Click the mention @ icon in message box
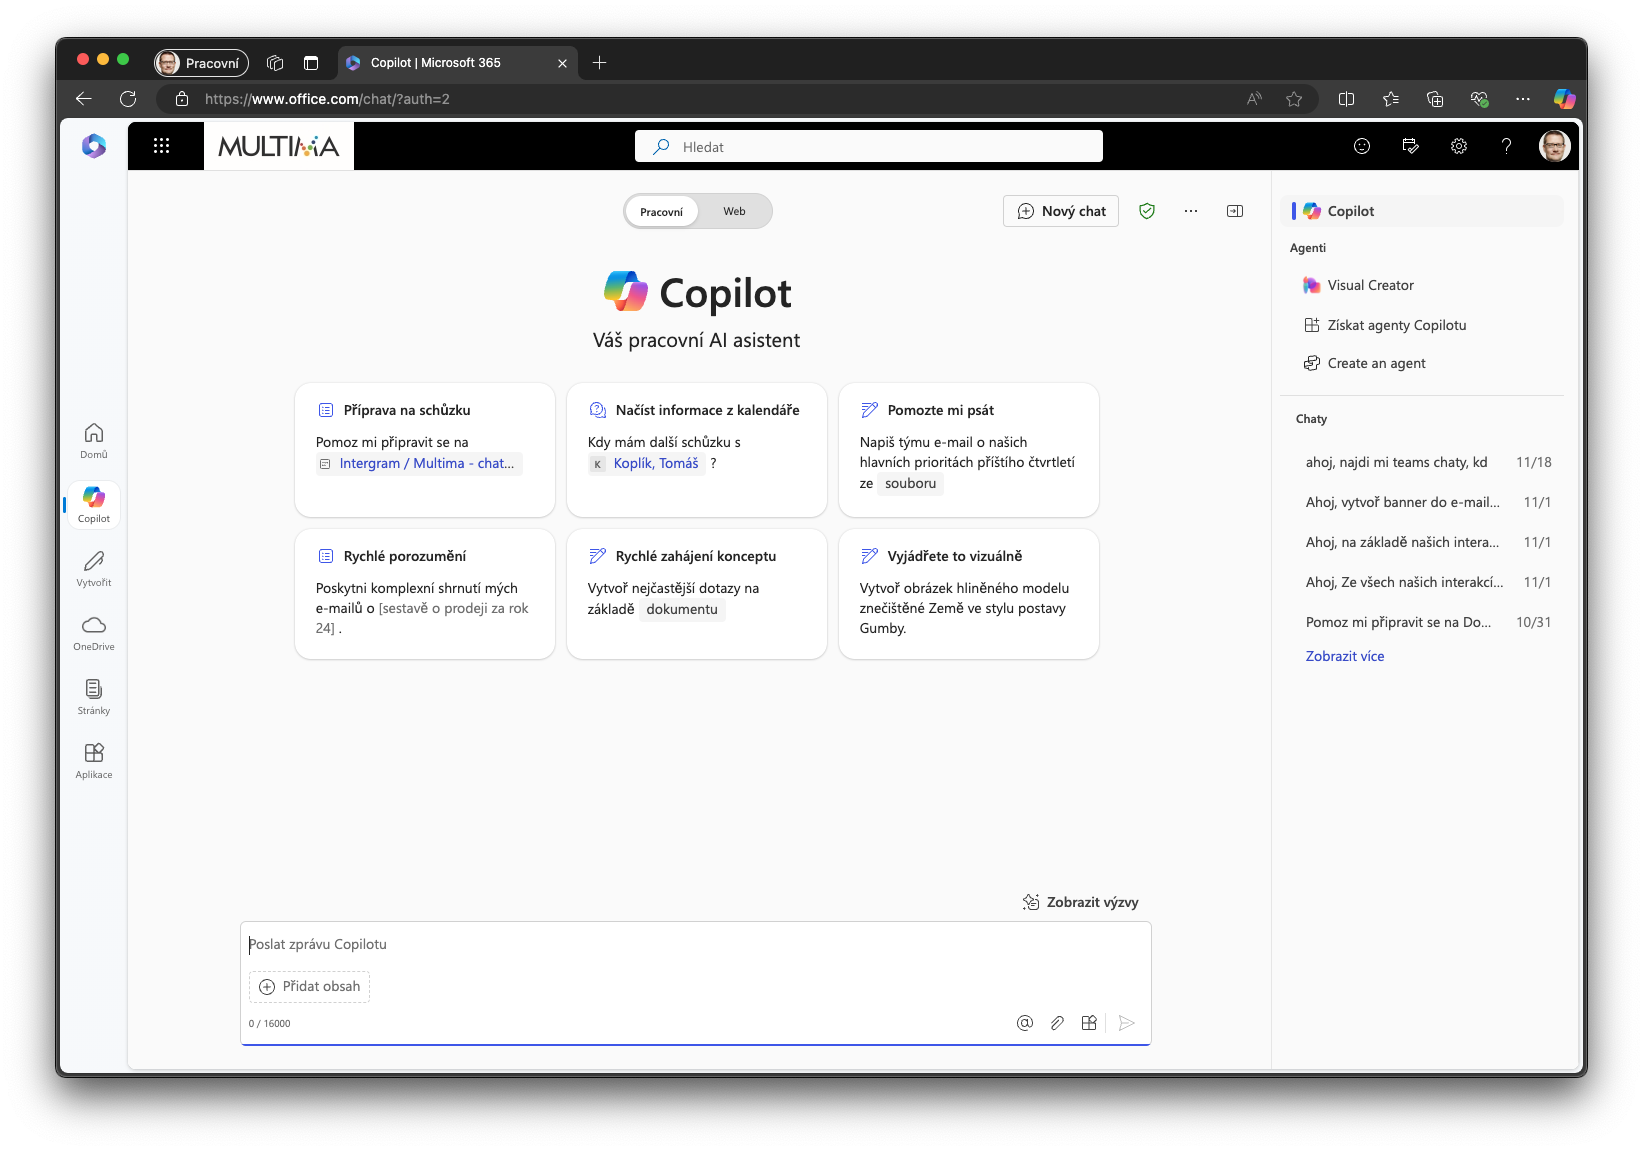The width and height of the screenshot is (1643, 1151). click(1025, 1023)
